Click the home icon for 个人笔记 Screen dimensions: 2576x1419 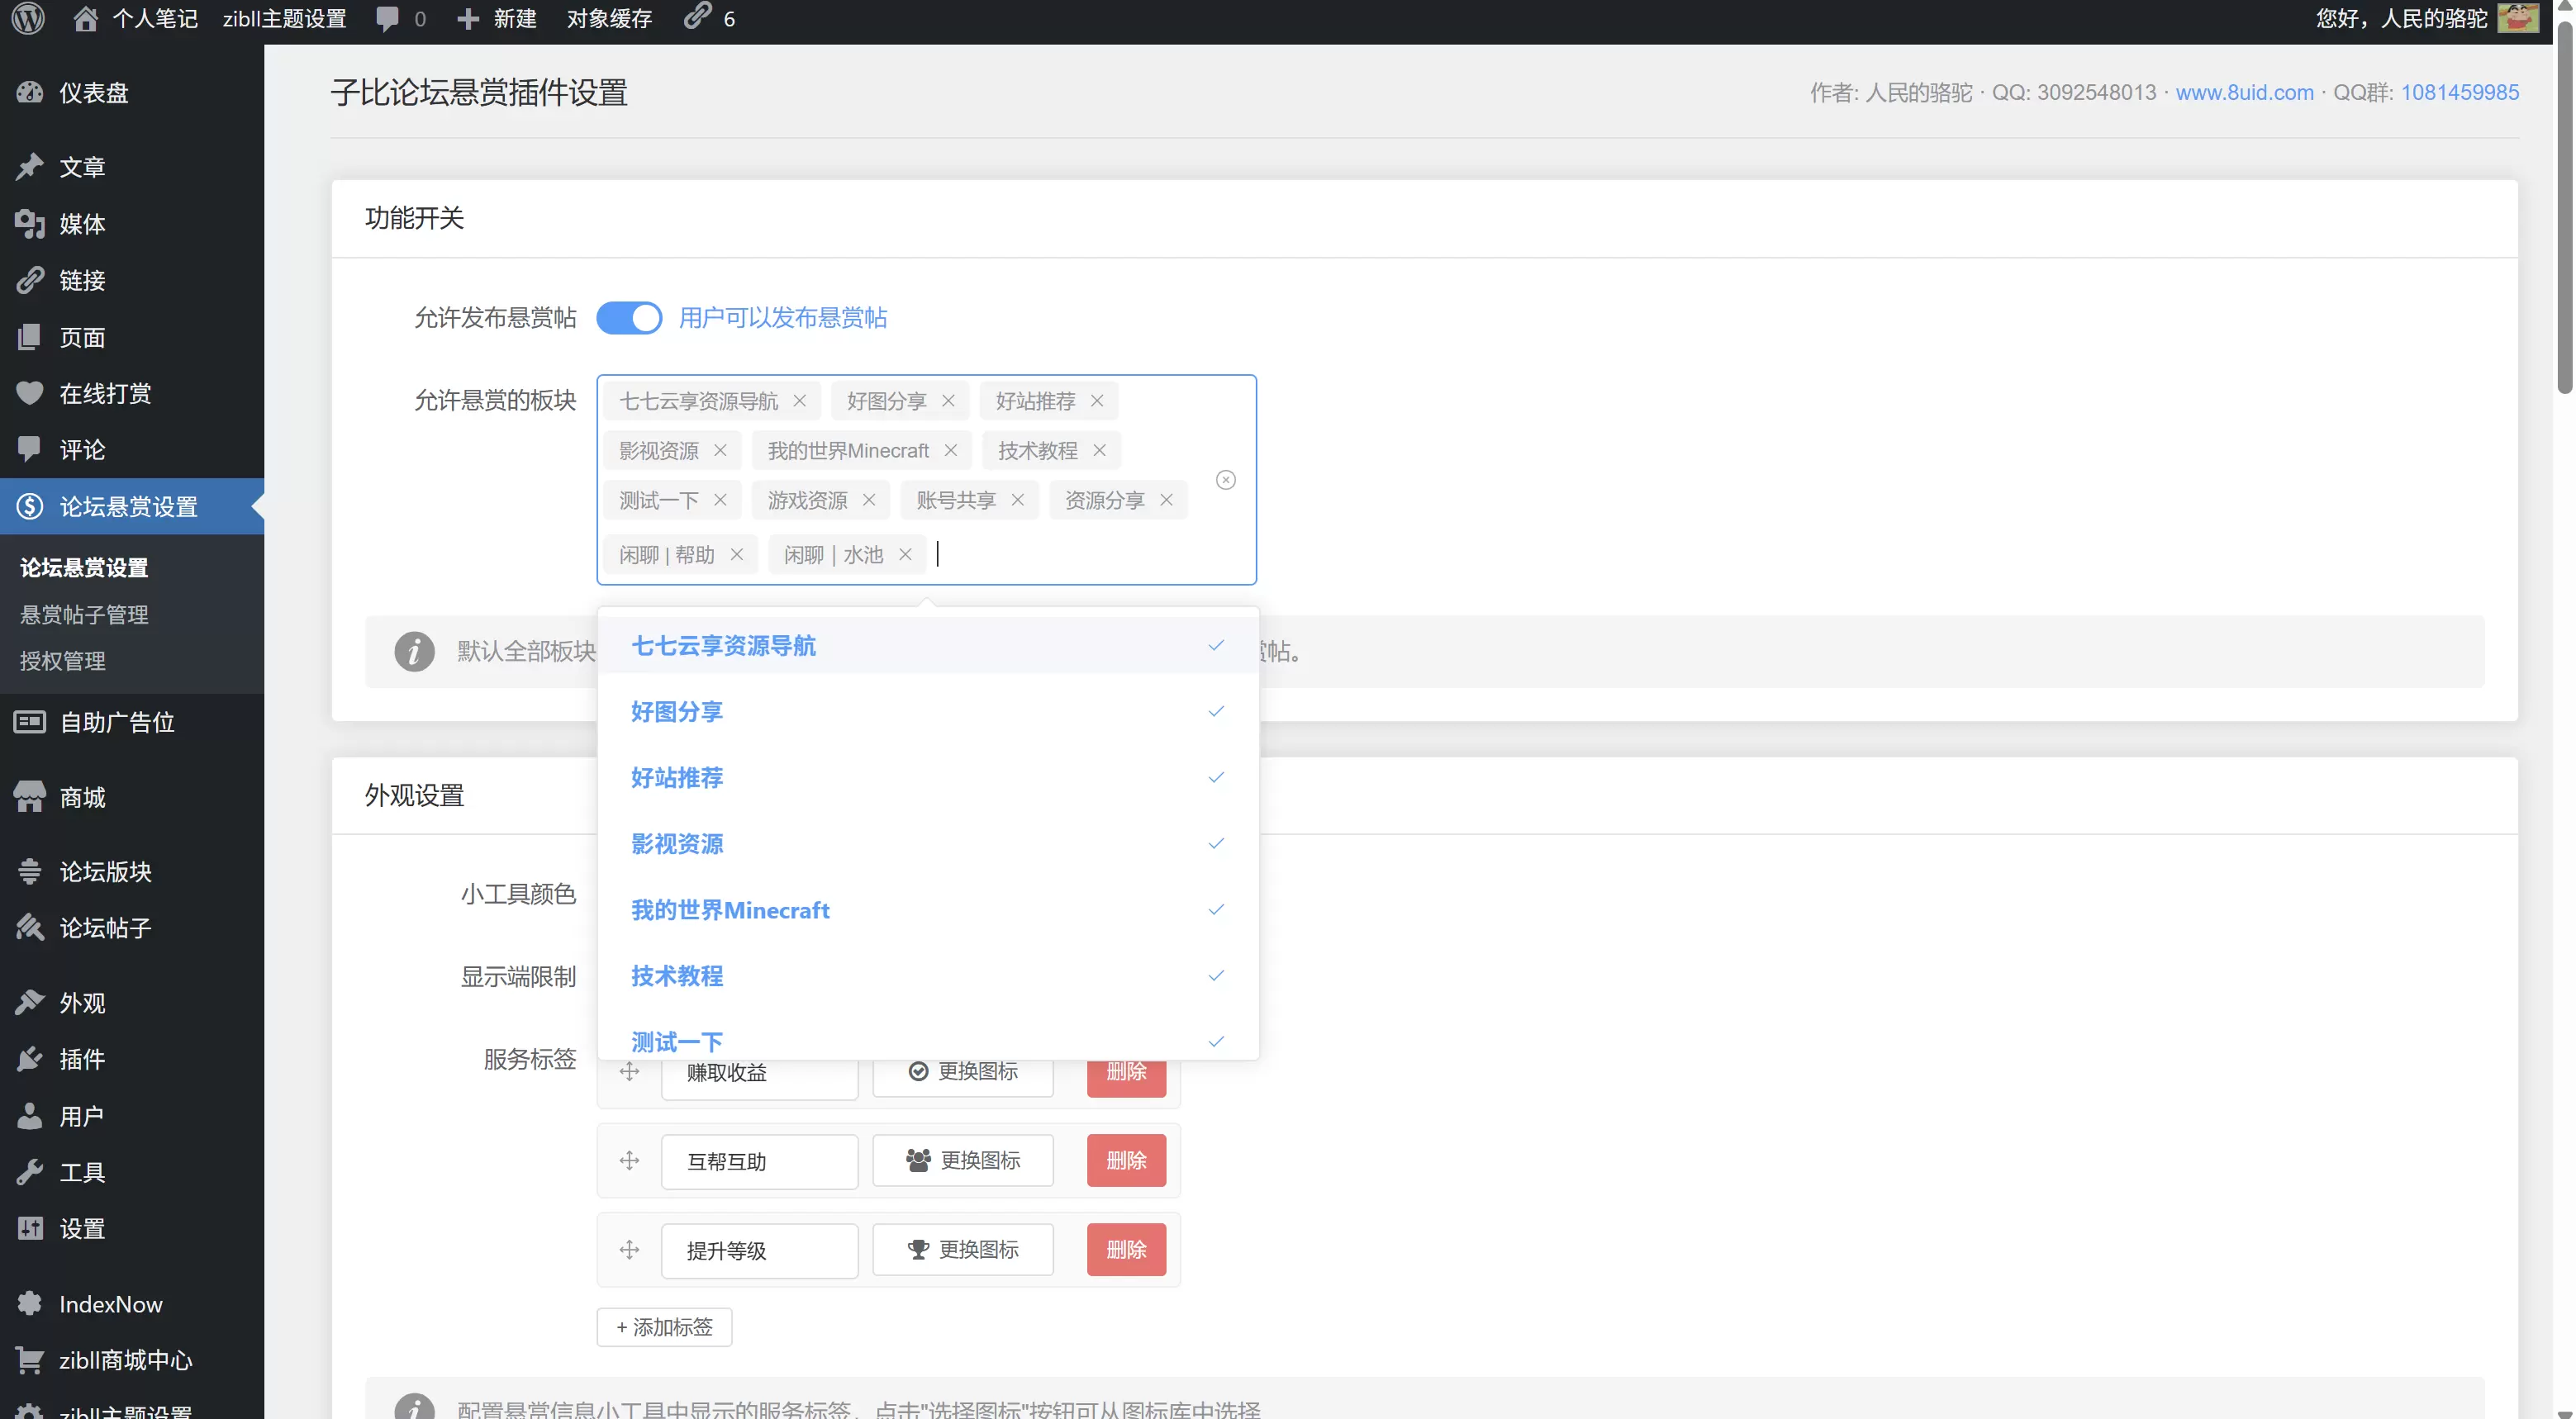(86, 19)
